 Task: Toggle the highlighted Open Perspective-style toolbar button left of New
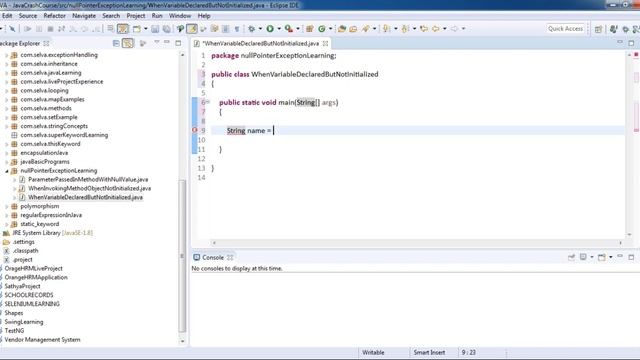click(x=123, y=29)
